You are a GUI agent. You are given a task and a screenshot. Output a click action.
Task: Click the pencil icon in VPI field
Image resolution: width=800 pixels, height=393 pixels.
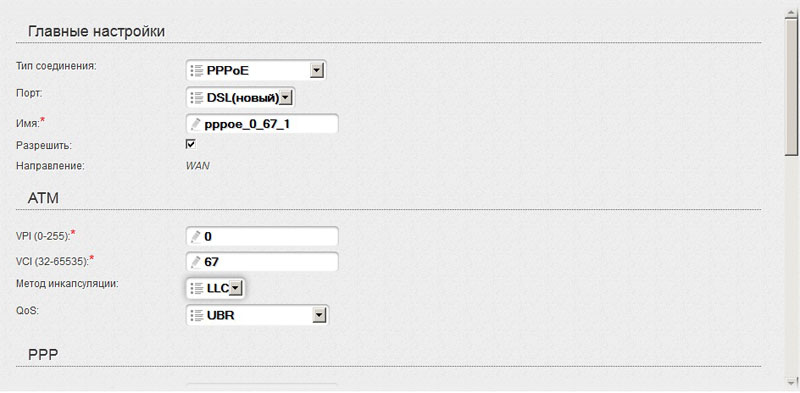point(196,236)
